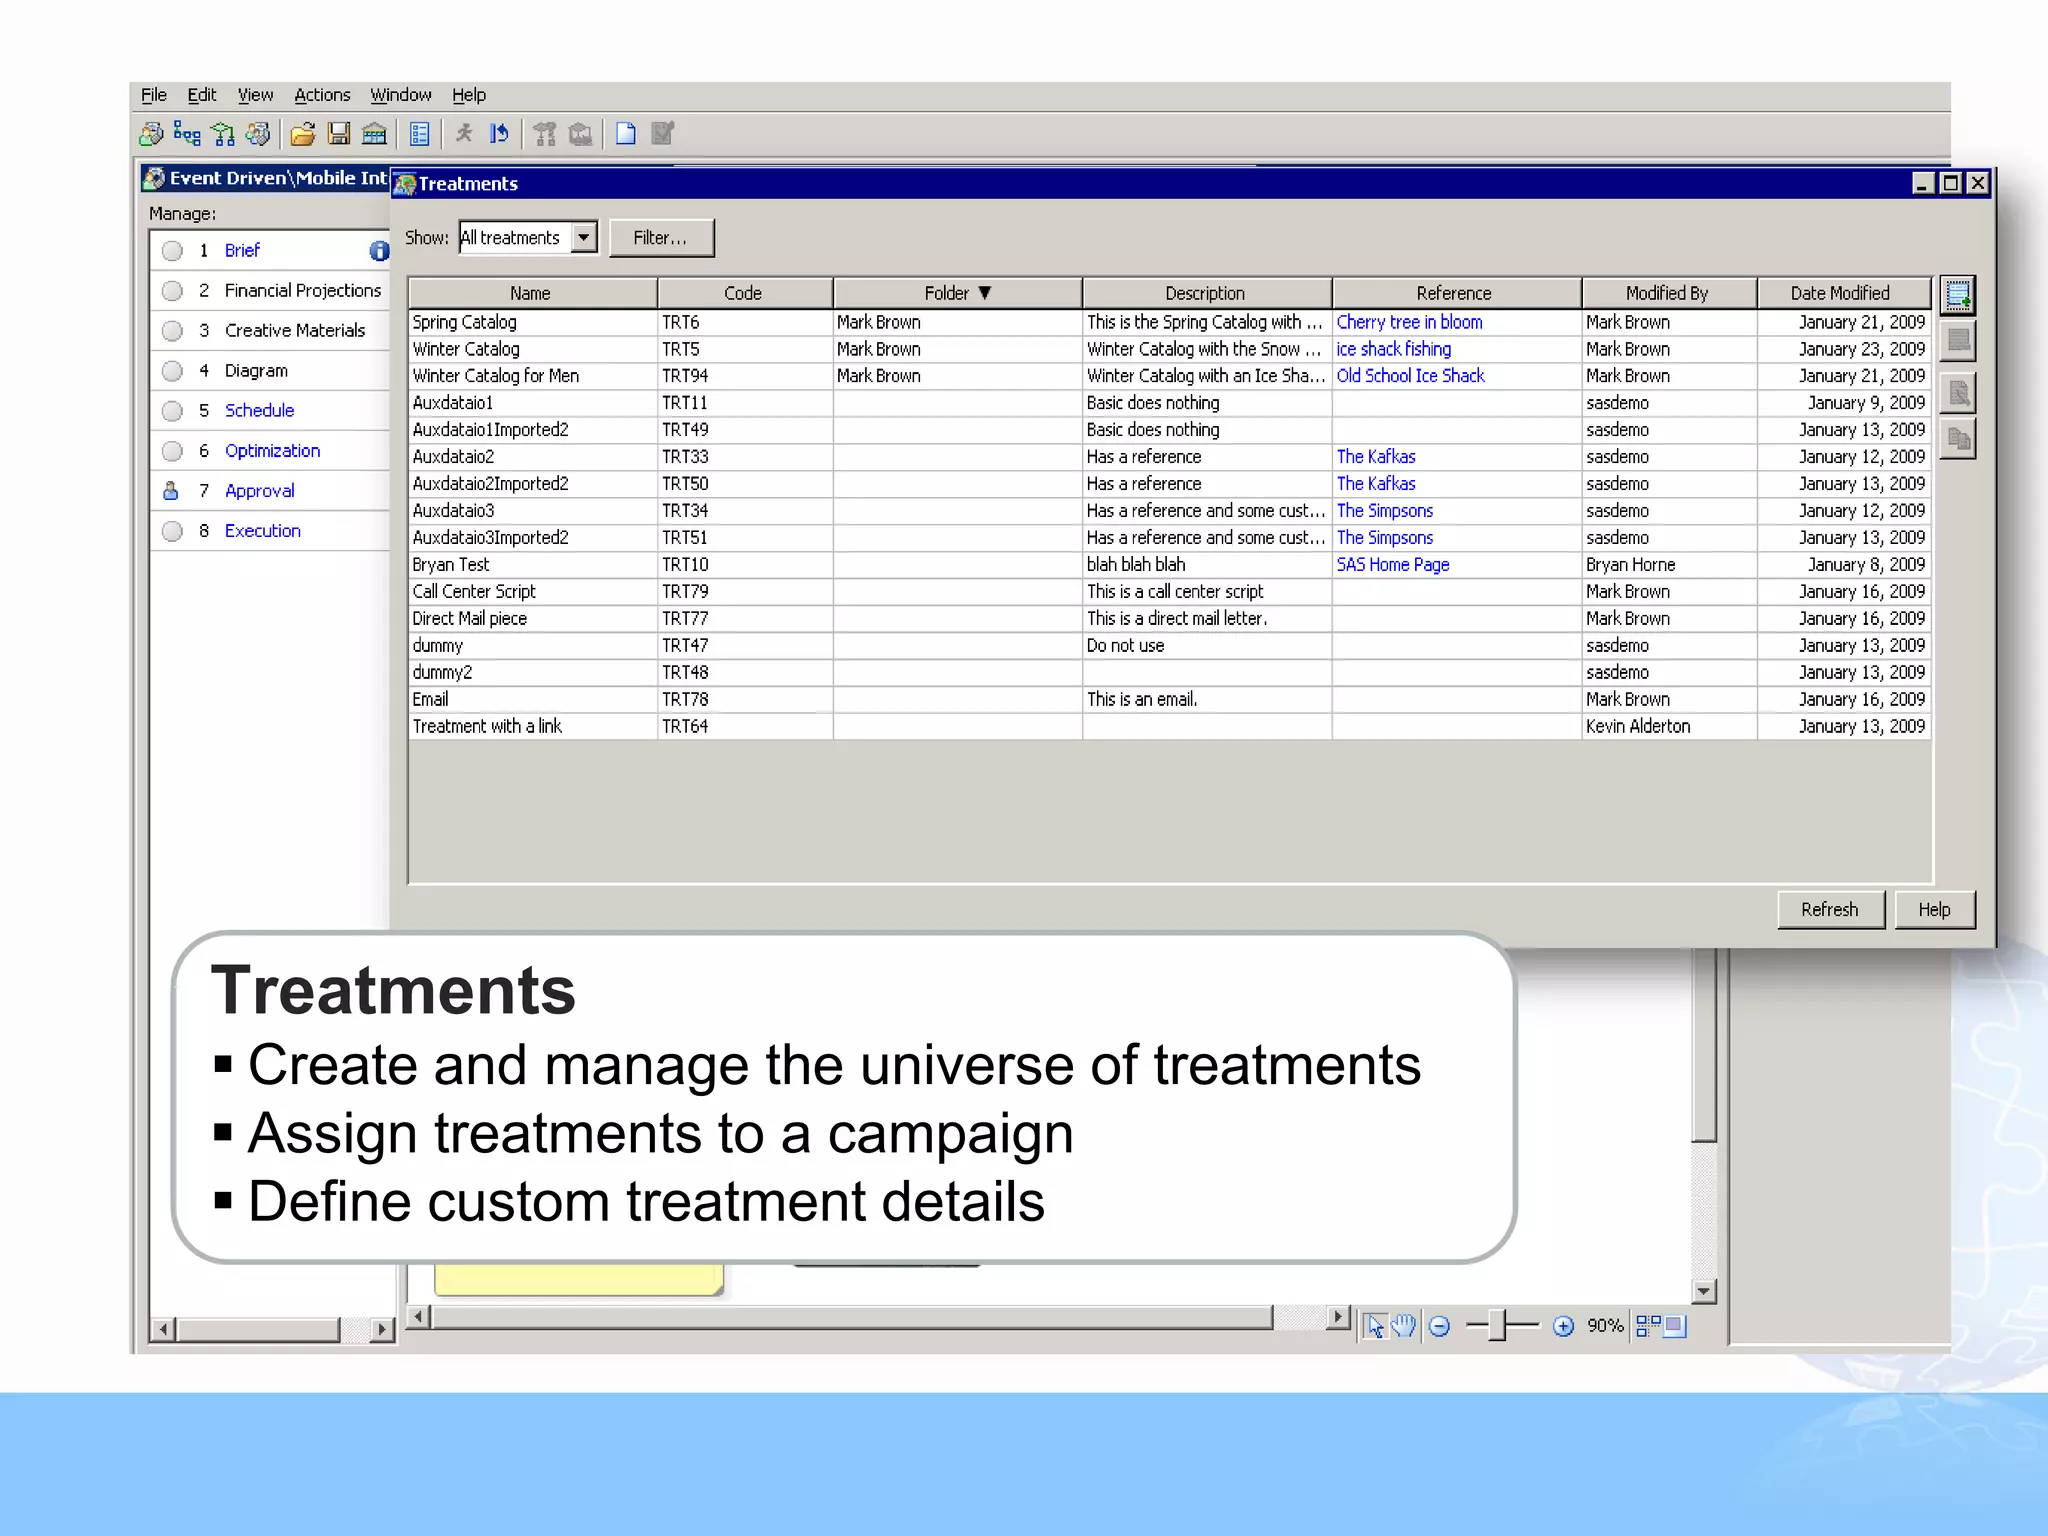2048x1536 pixels.
Task: Click the copy treatment icon beside the table
Action: pos(1958,440)
